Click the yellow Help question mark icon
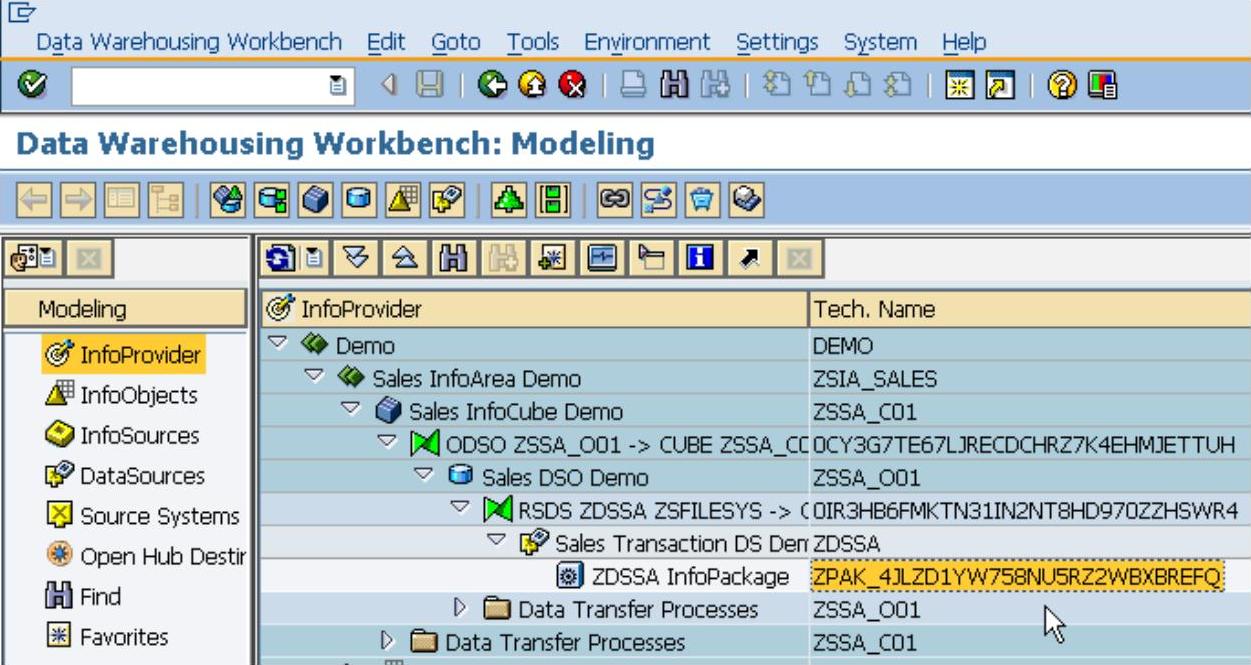Viewport: 1251px width, 665px height. [x=1061, y=86]
